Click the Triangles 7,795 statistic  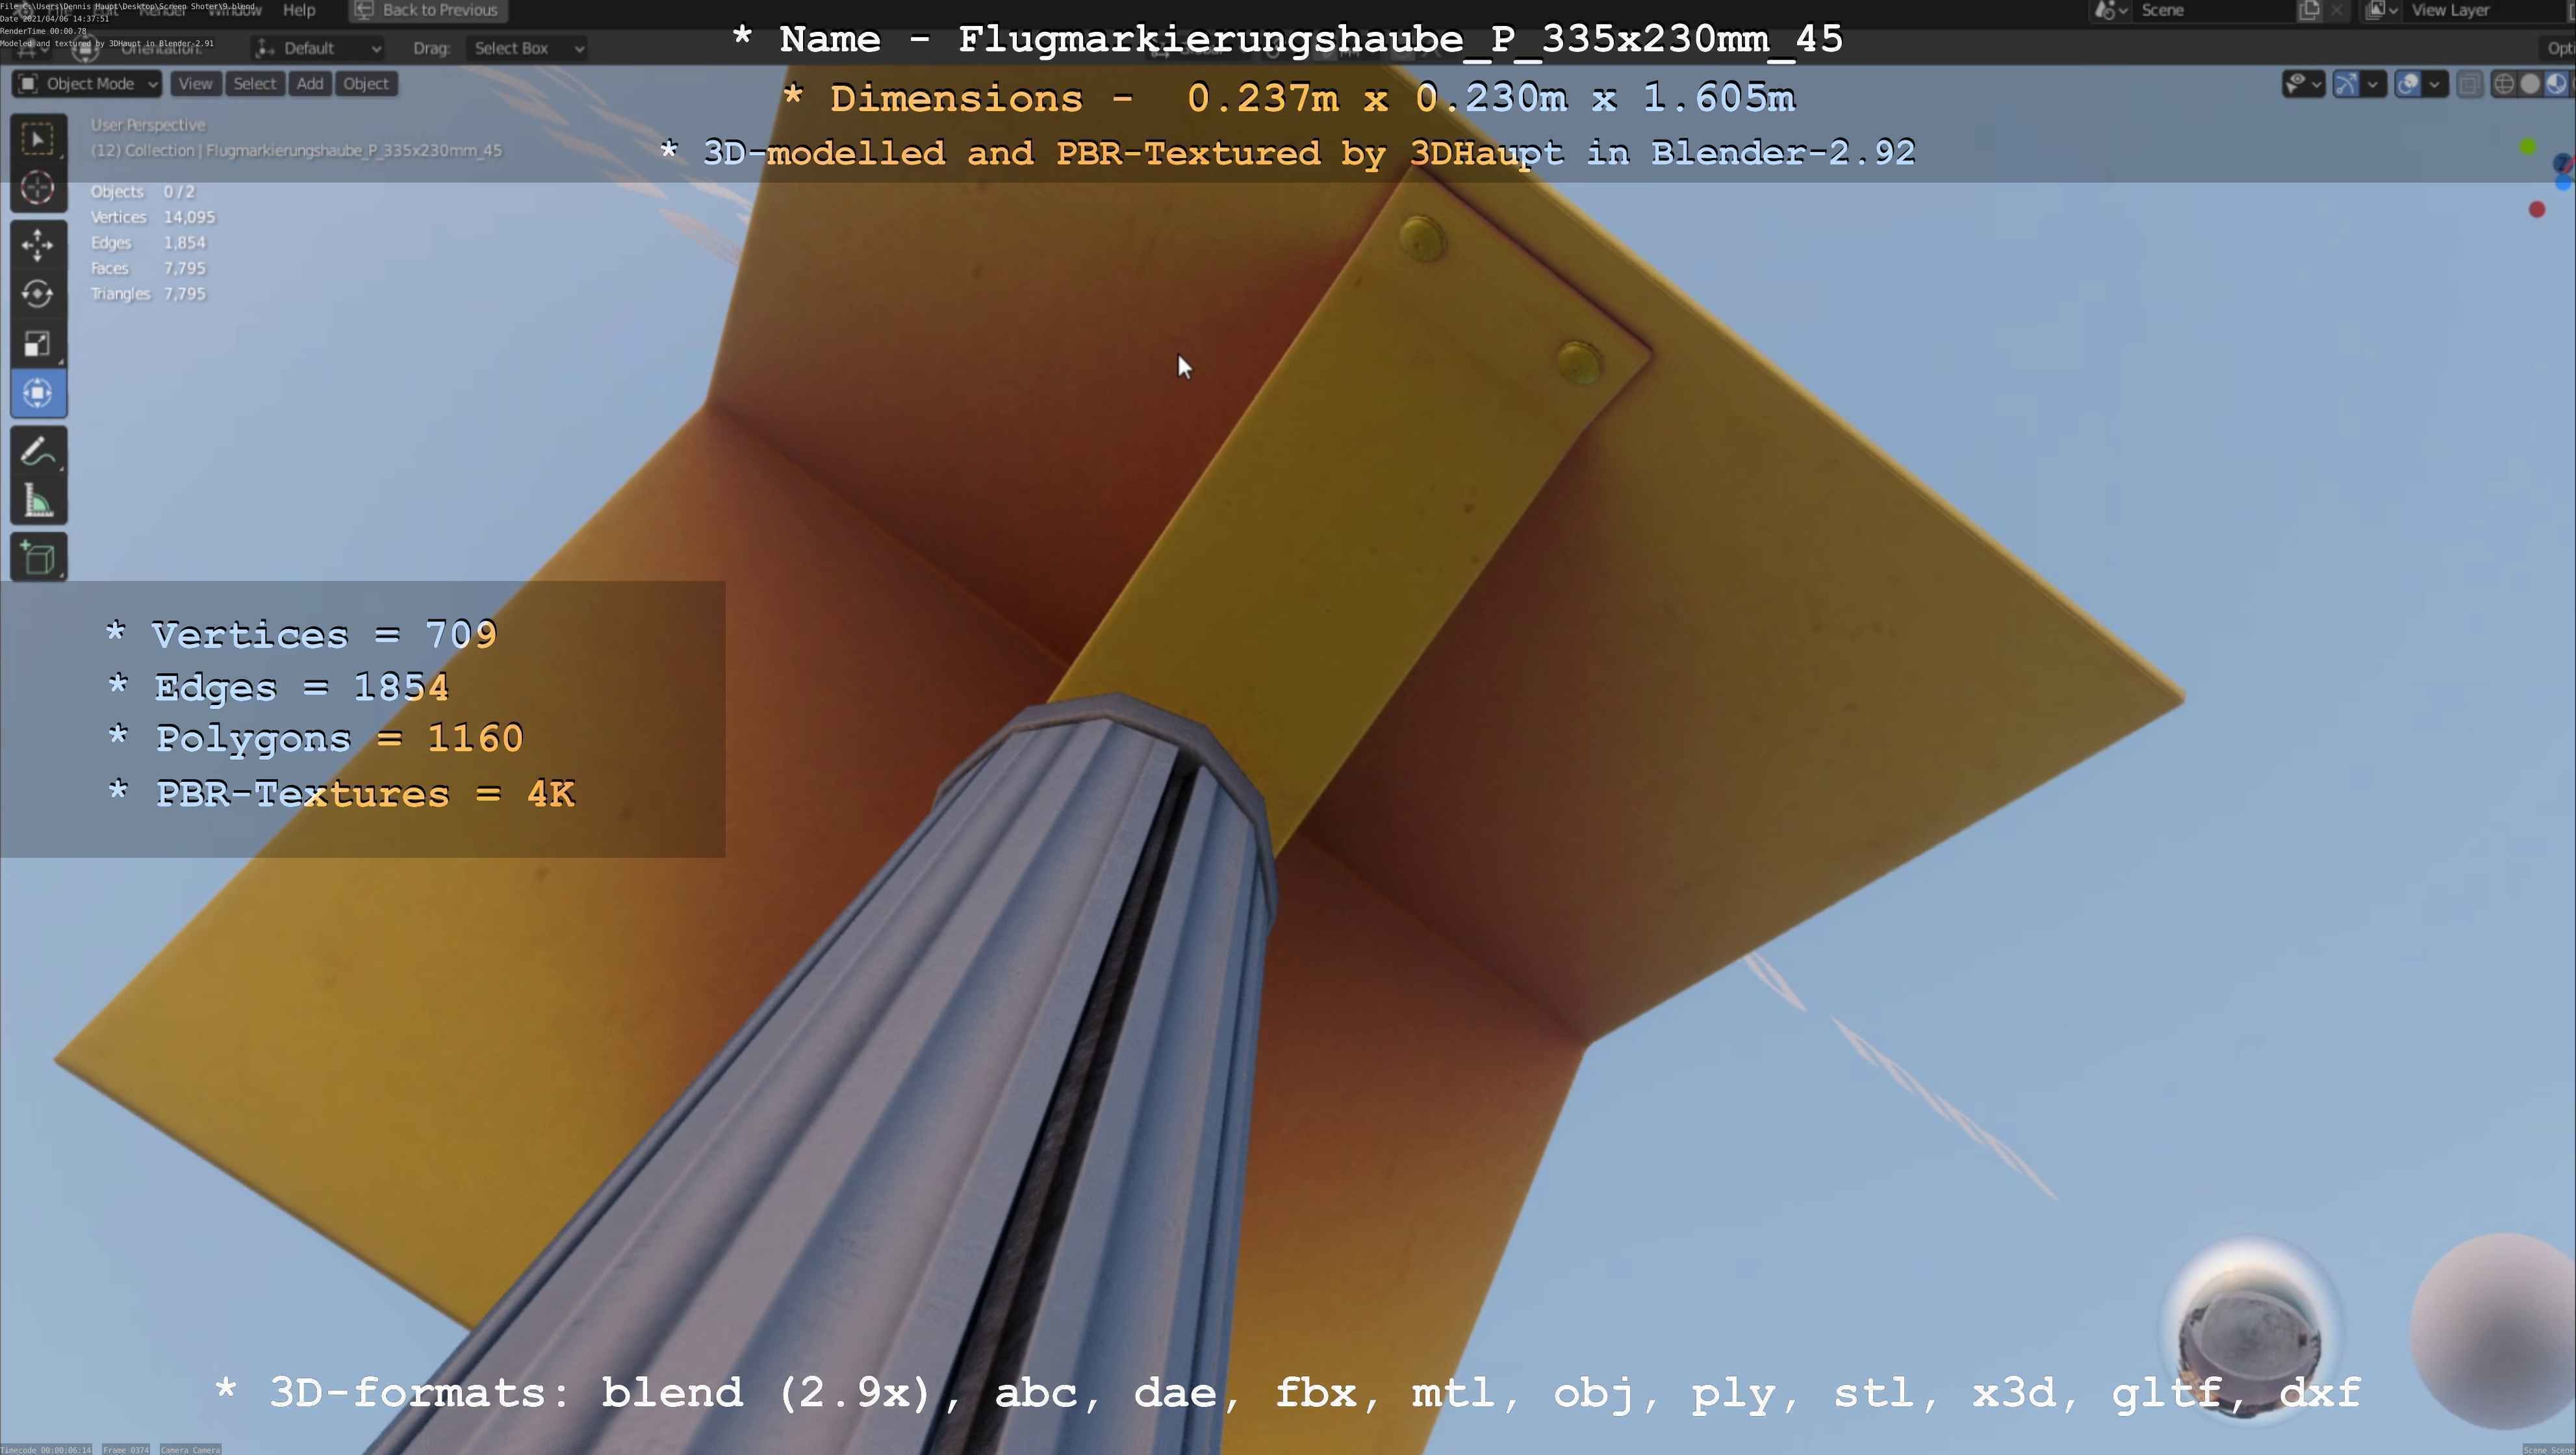148,294
